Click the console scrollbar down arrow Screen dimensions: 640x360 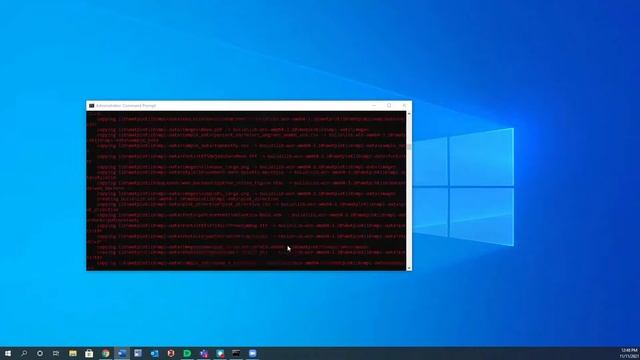pos(409,268)
